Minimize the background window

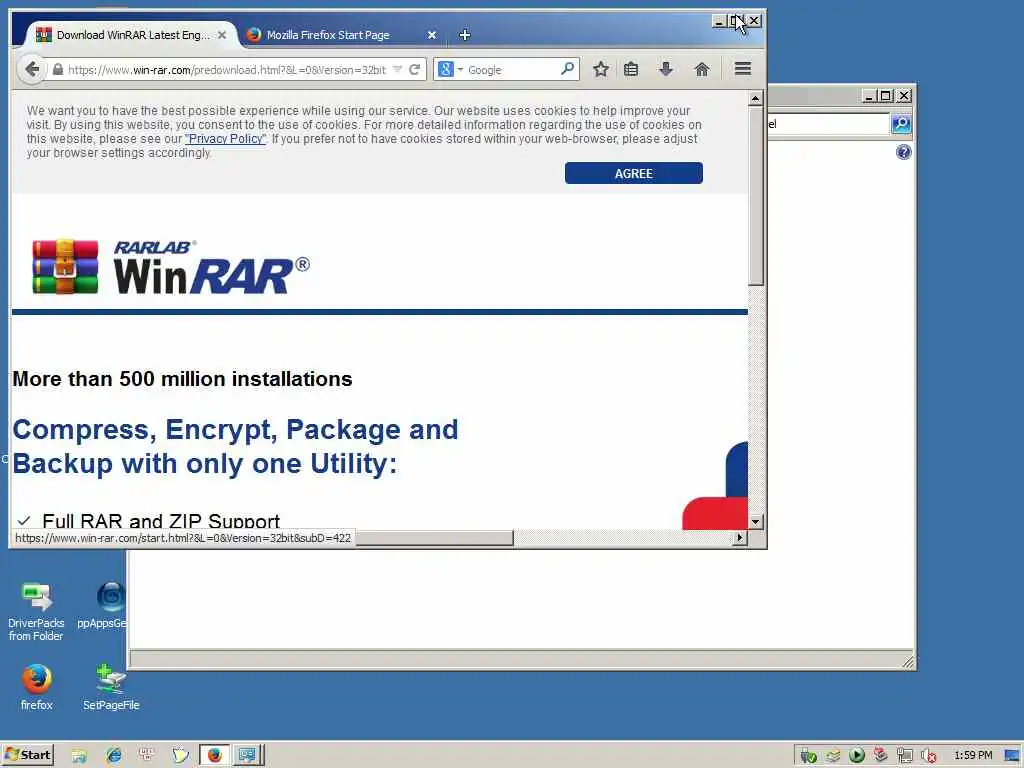(869, 96)
